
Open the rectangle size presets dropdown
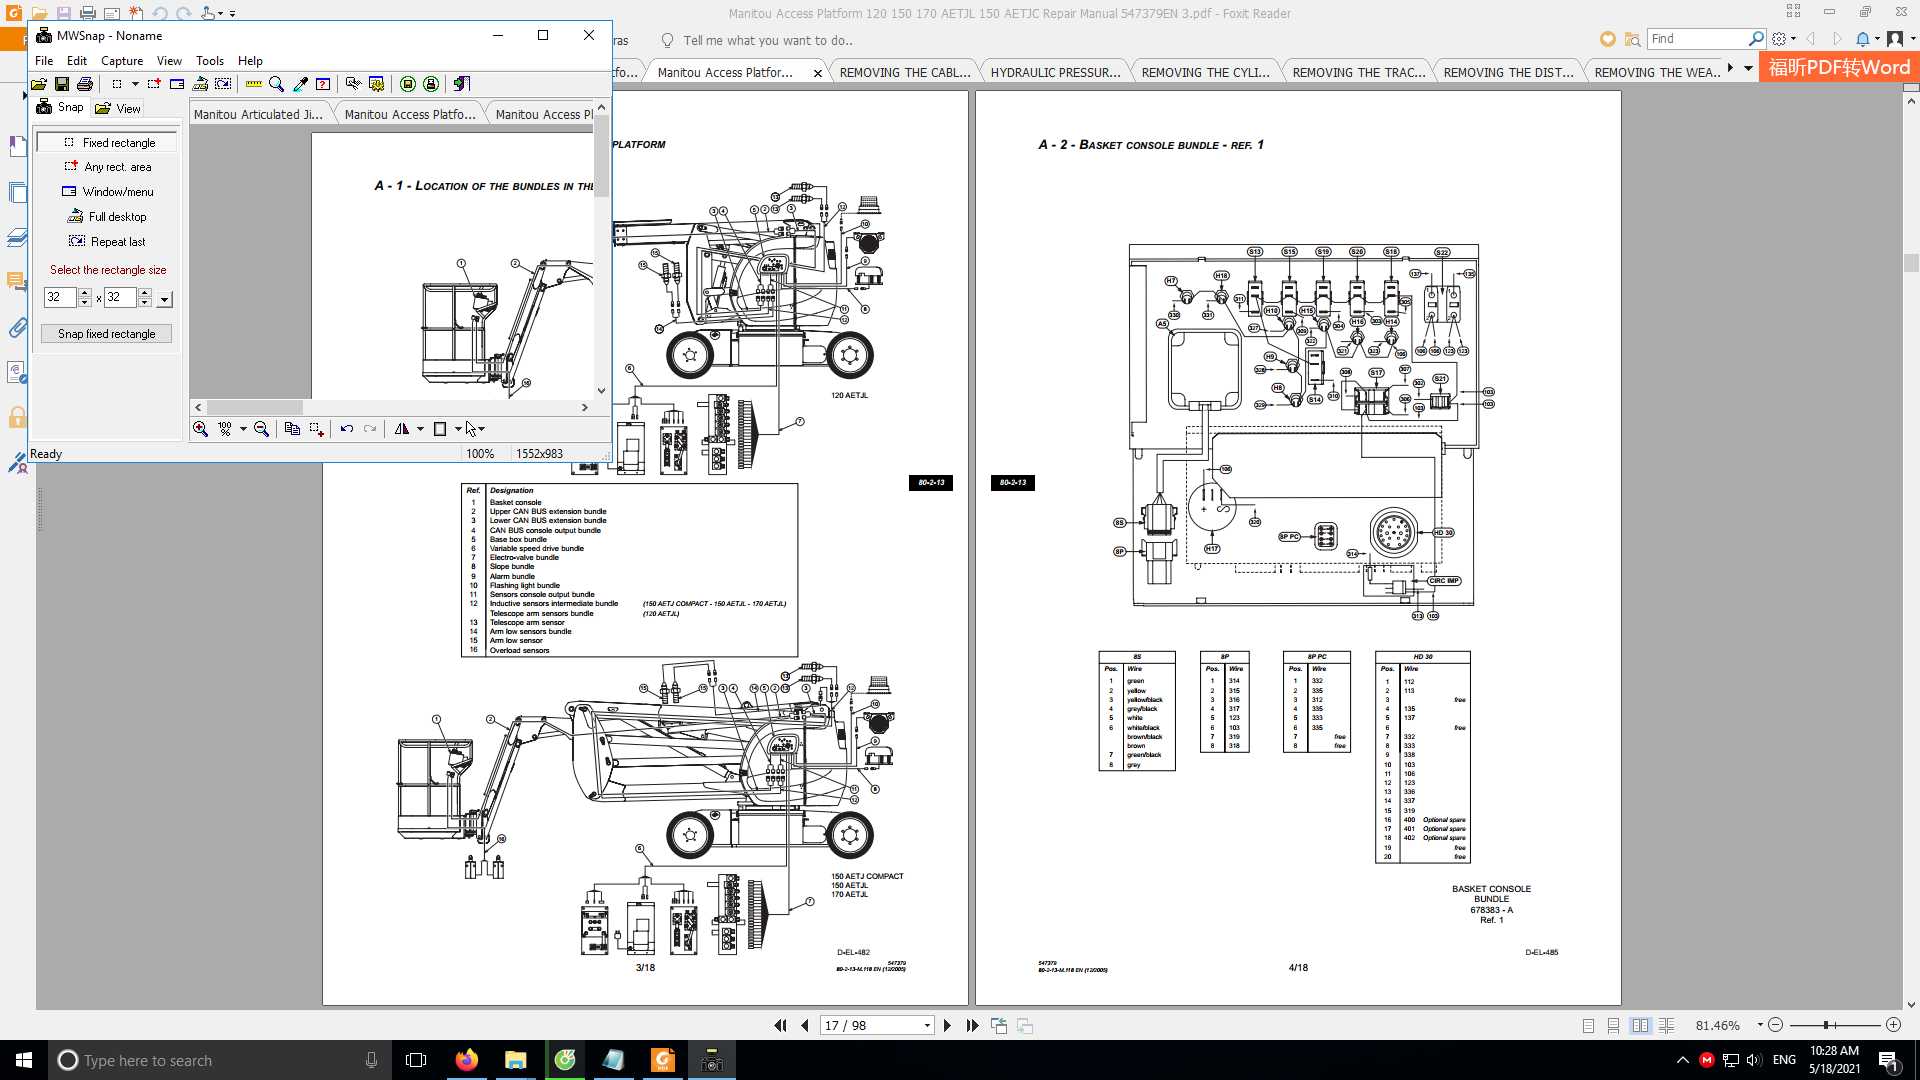click(x=165, y=299)
